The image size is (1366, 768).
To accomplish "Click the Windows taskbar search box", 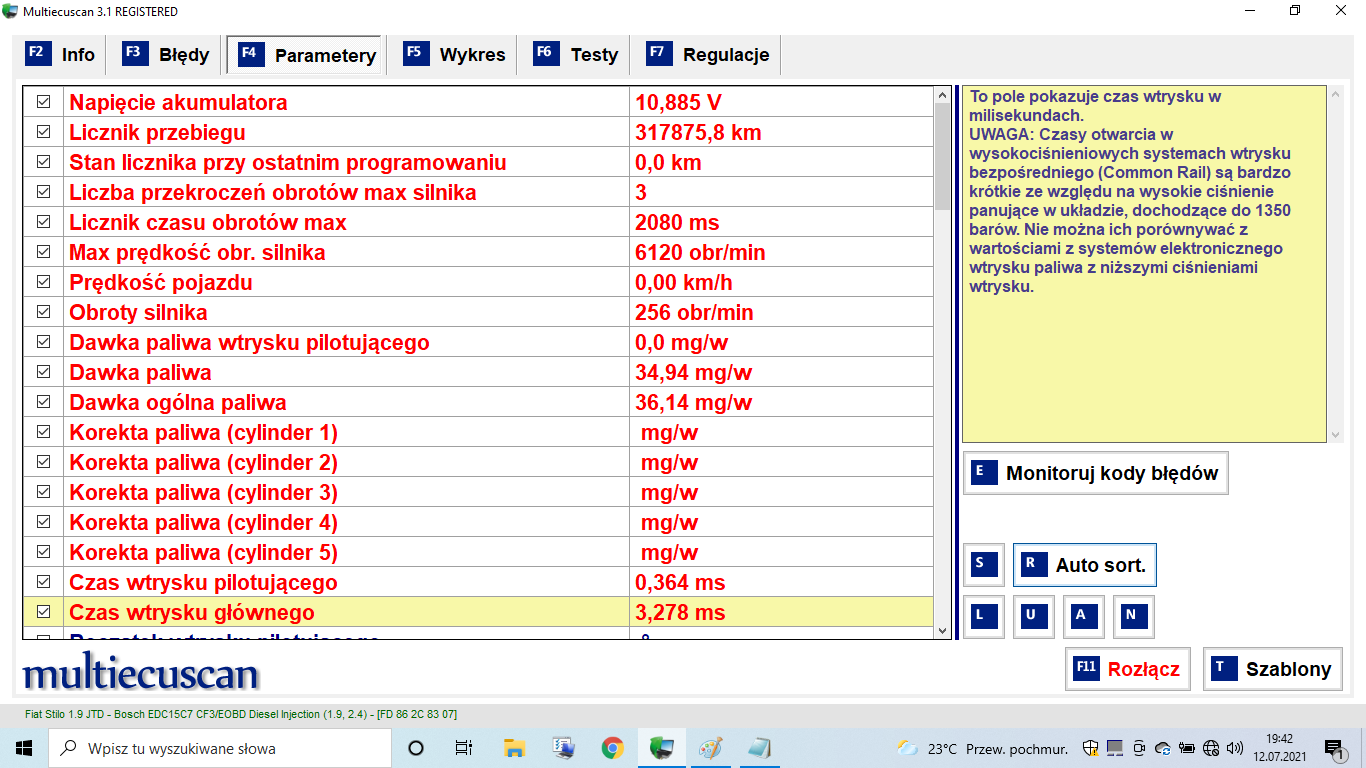I will point(220,748).
